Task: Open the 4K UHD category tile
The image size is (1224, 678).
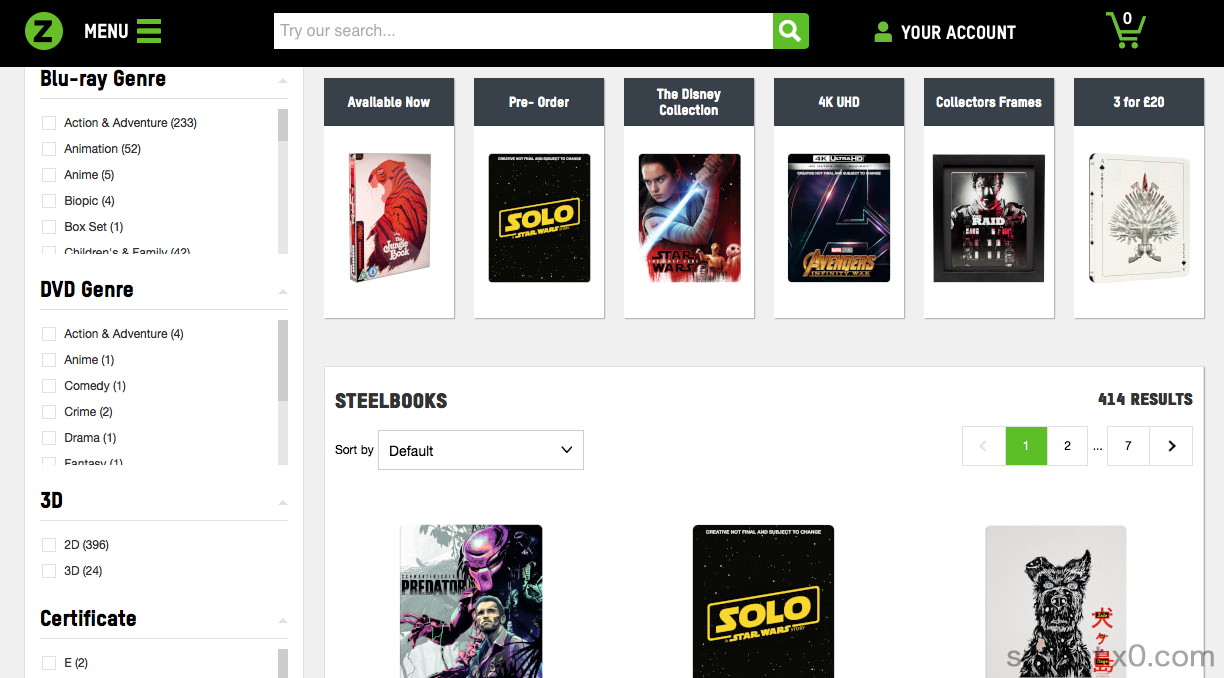Action: coord(839,198)
